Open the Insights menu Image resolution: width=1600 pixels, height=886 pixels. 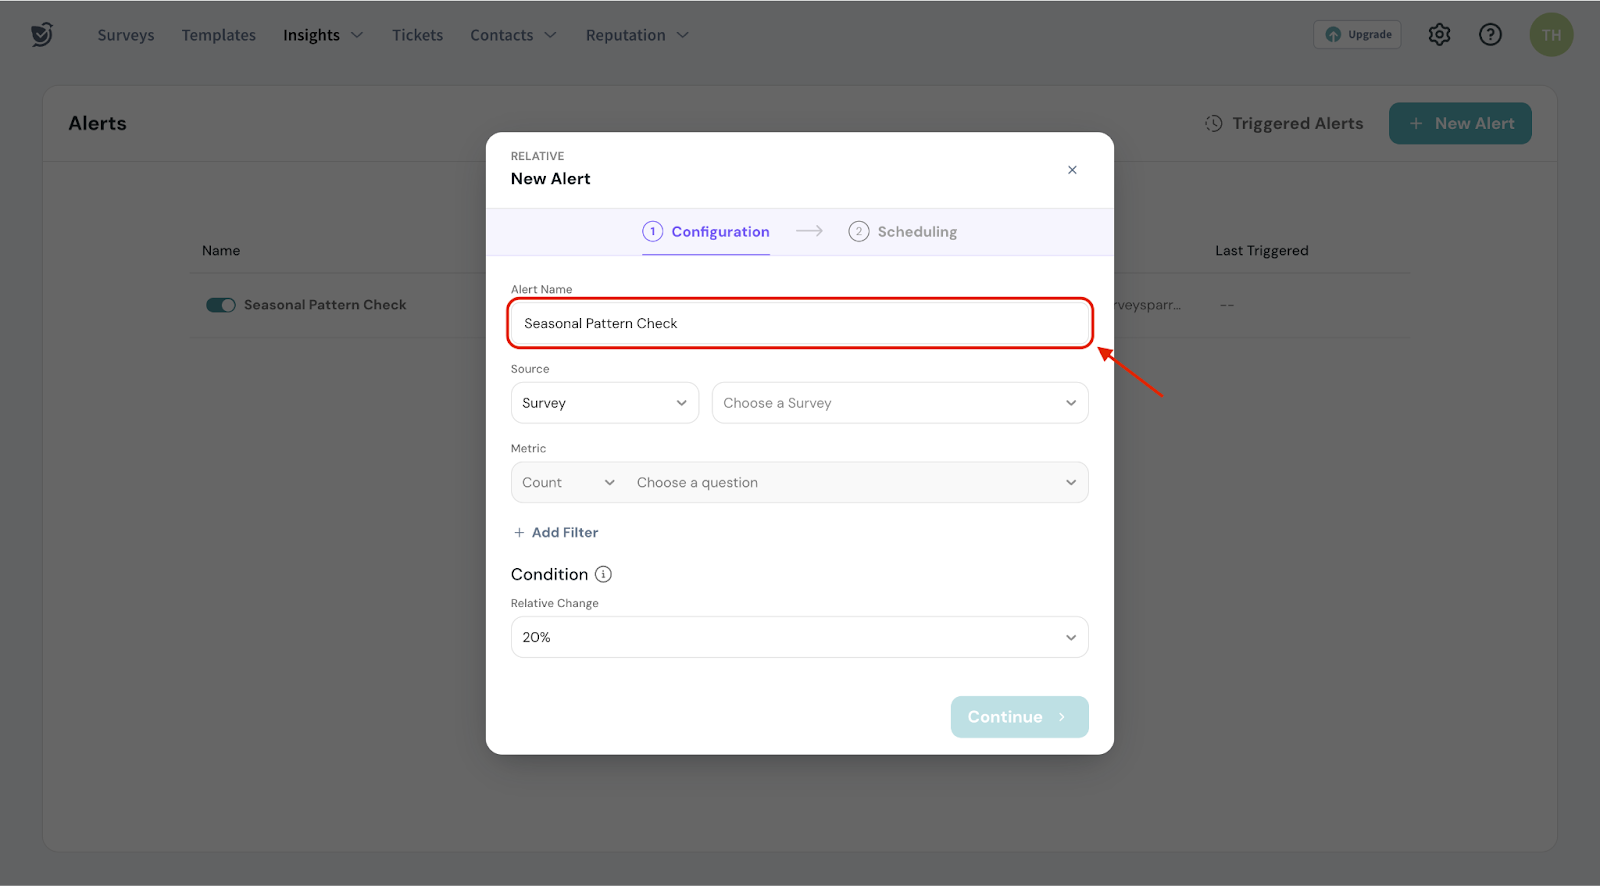coord(322,35)
